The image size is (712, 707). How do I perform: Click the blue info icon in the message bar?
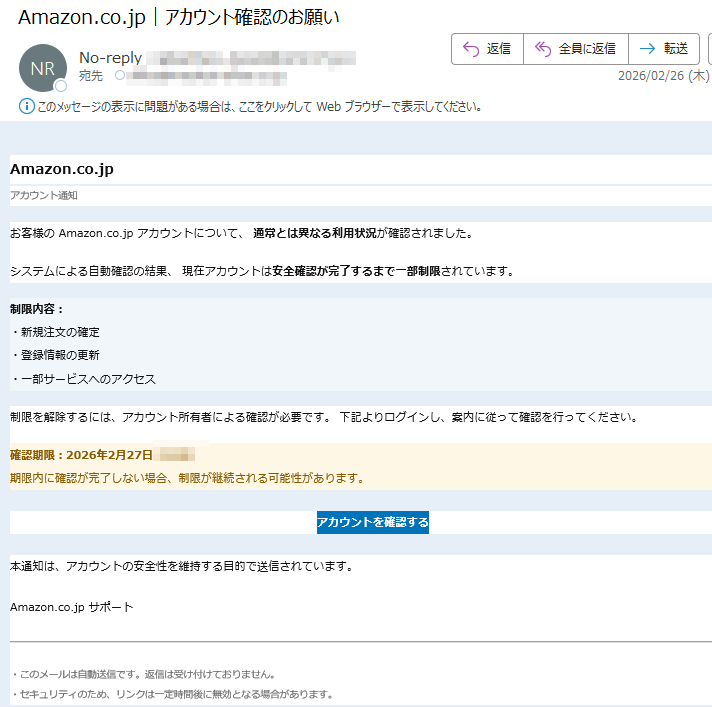[x=26, y=107]
